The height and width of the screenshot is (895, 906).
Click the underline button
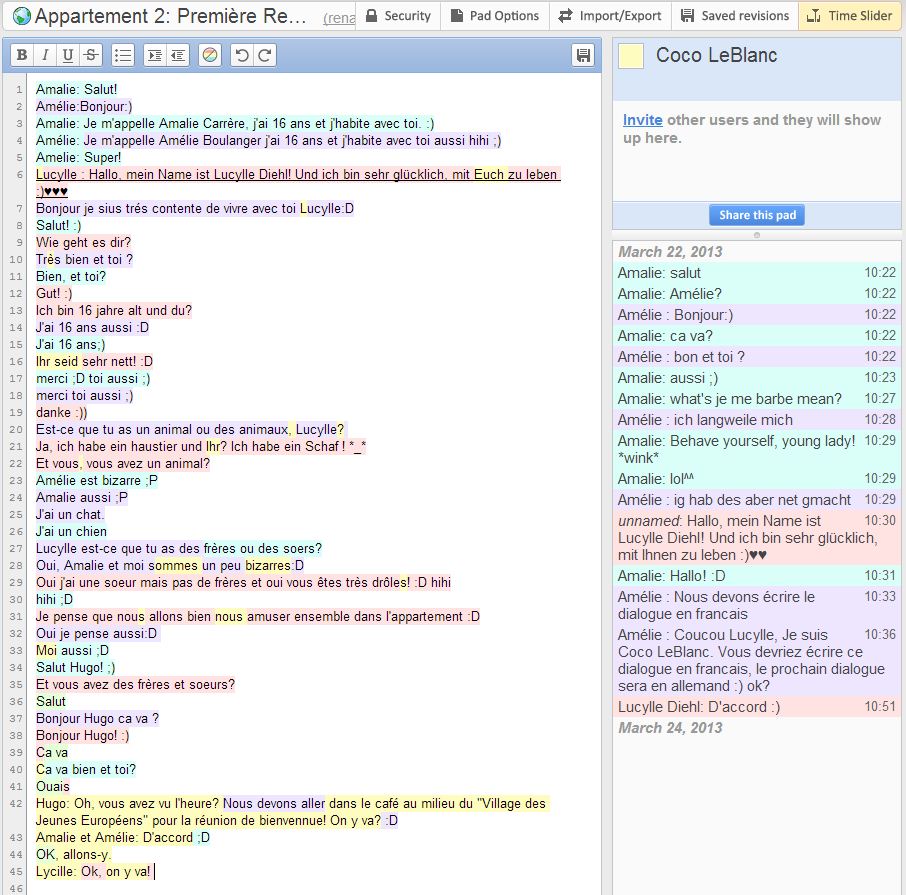pos(68,56)
